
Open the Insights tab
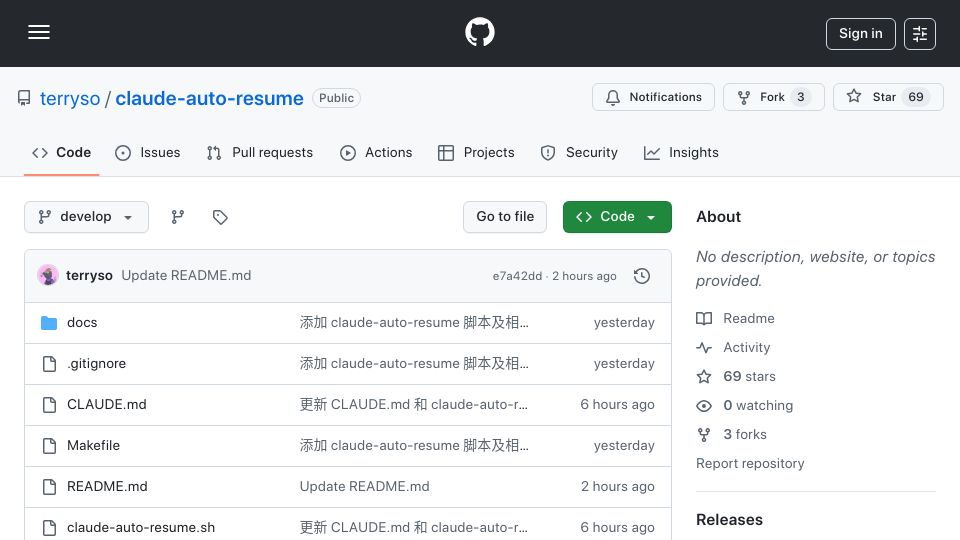click(681, 152)
